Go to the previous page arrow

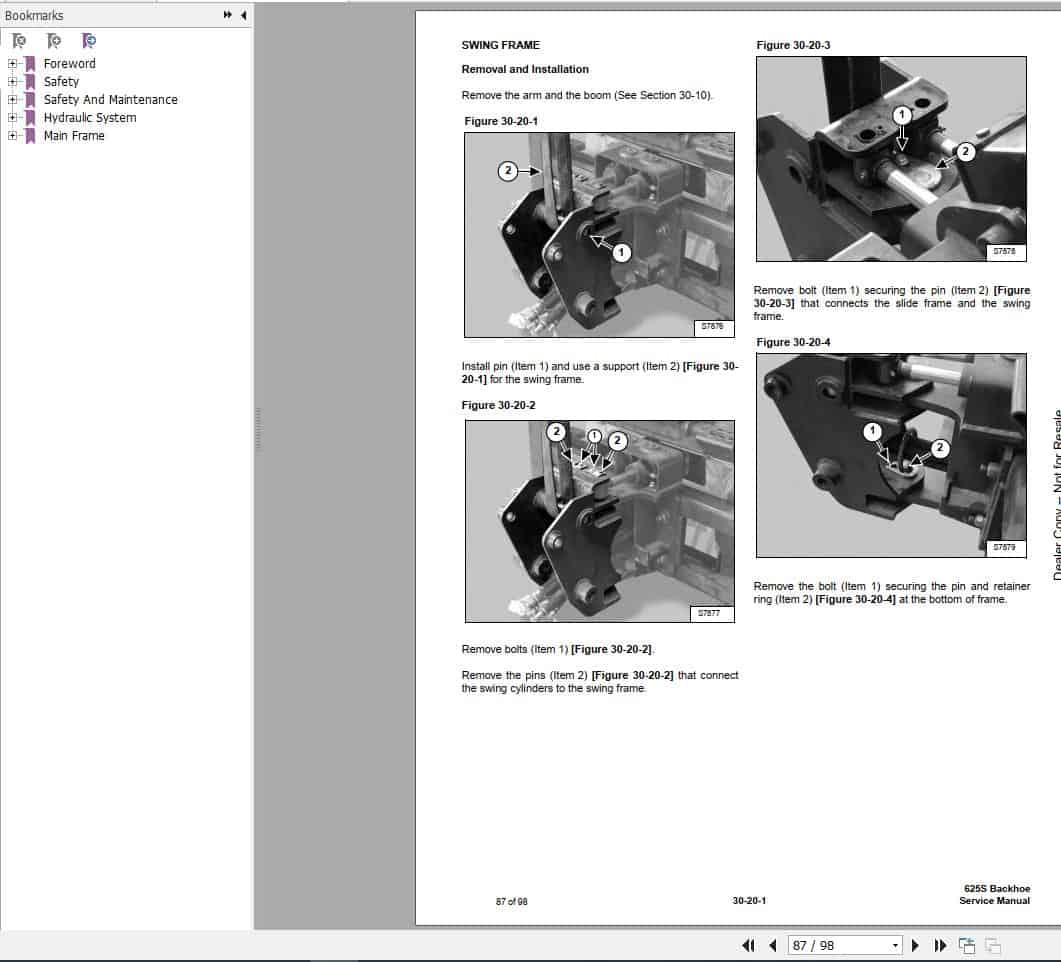coord(773,946)
